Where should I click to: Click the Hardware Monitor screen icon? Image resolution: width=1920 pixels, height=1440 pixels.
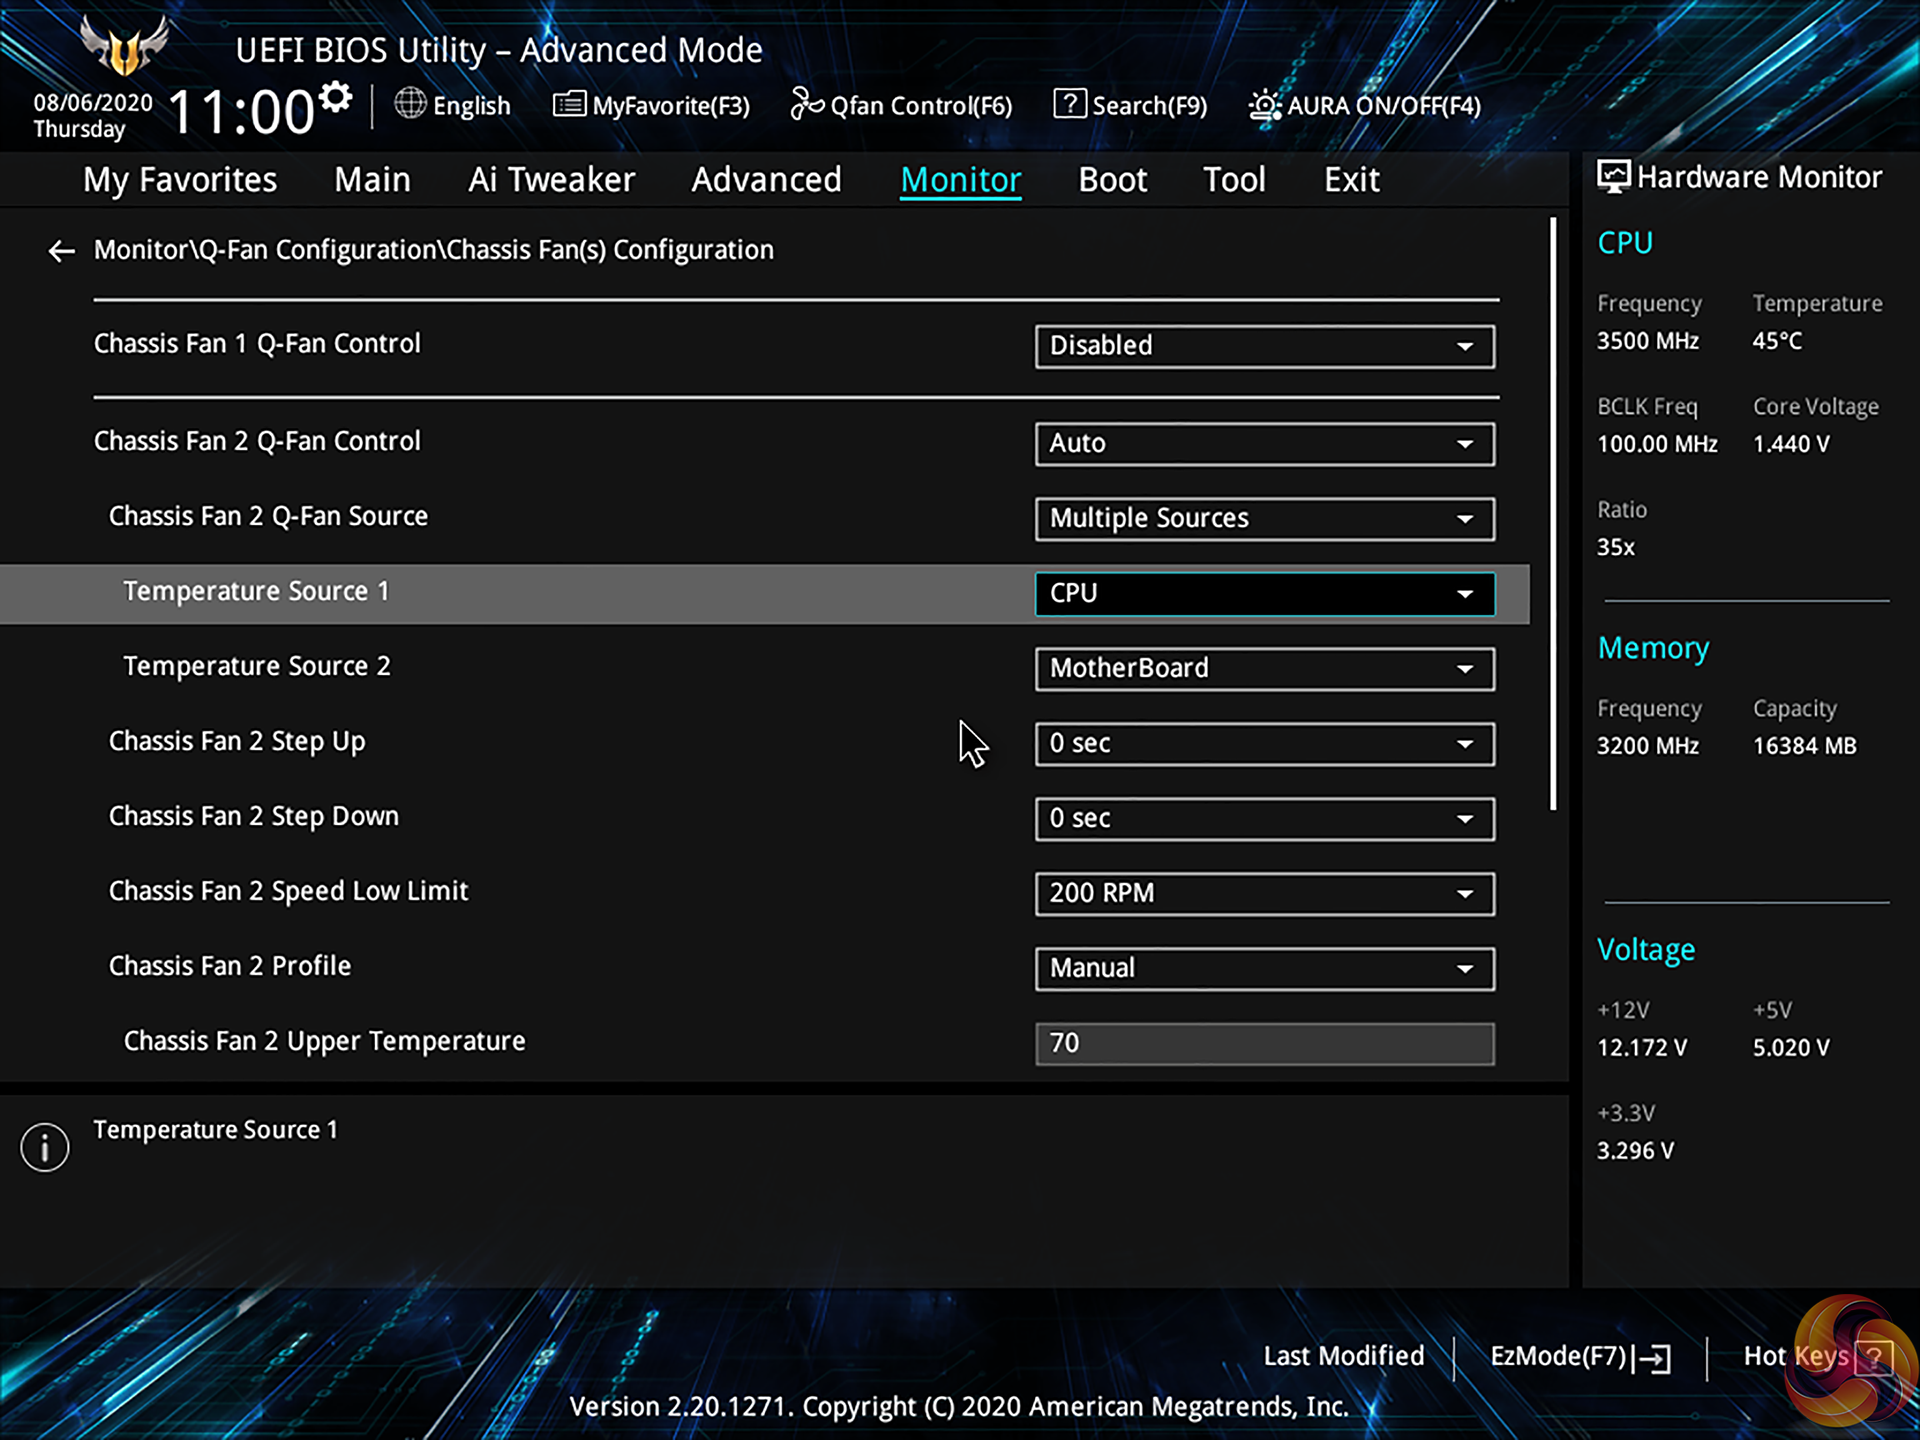(x=1613, y=177)
